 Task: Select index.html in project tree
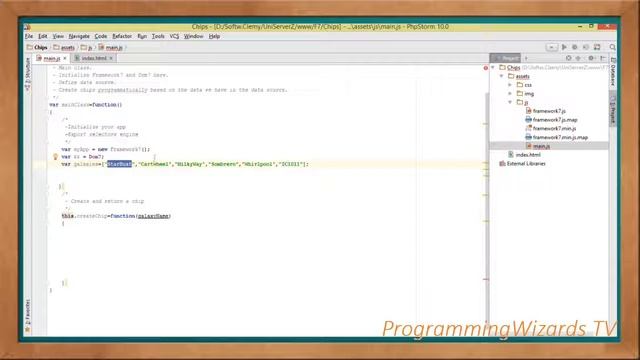(x=528, y=155)
